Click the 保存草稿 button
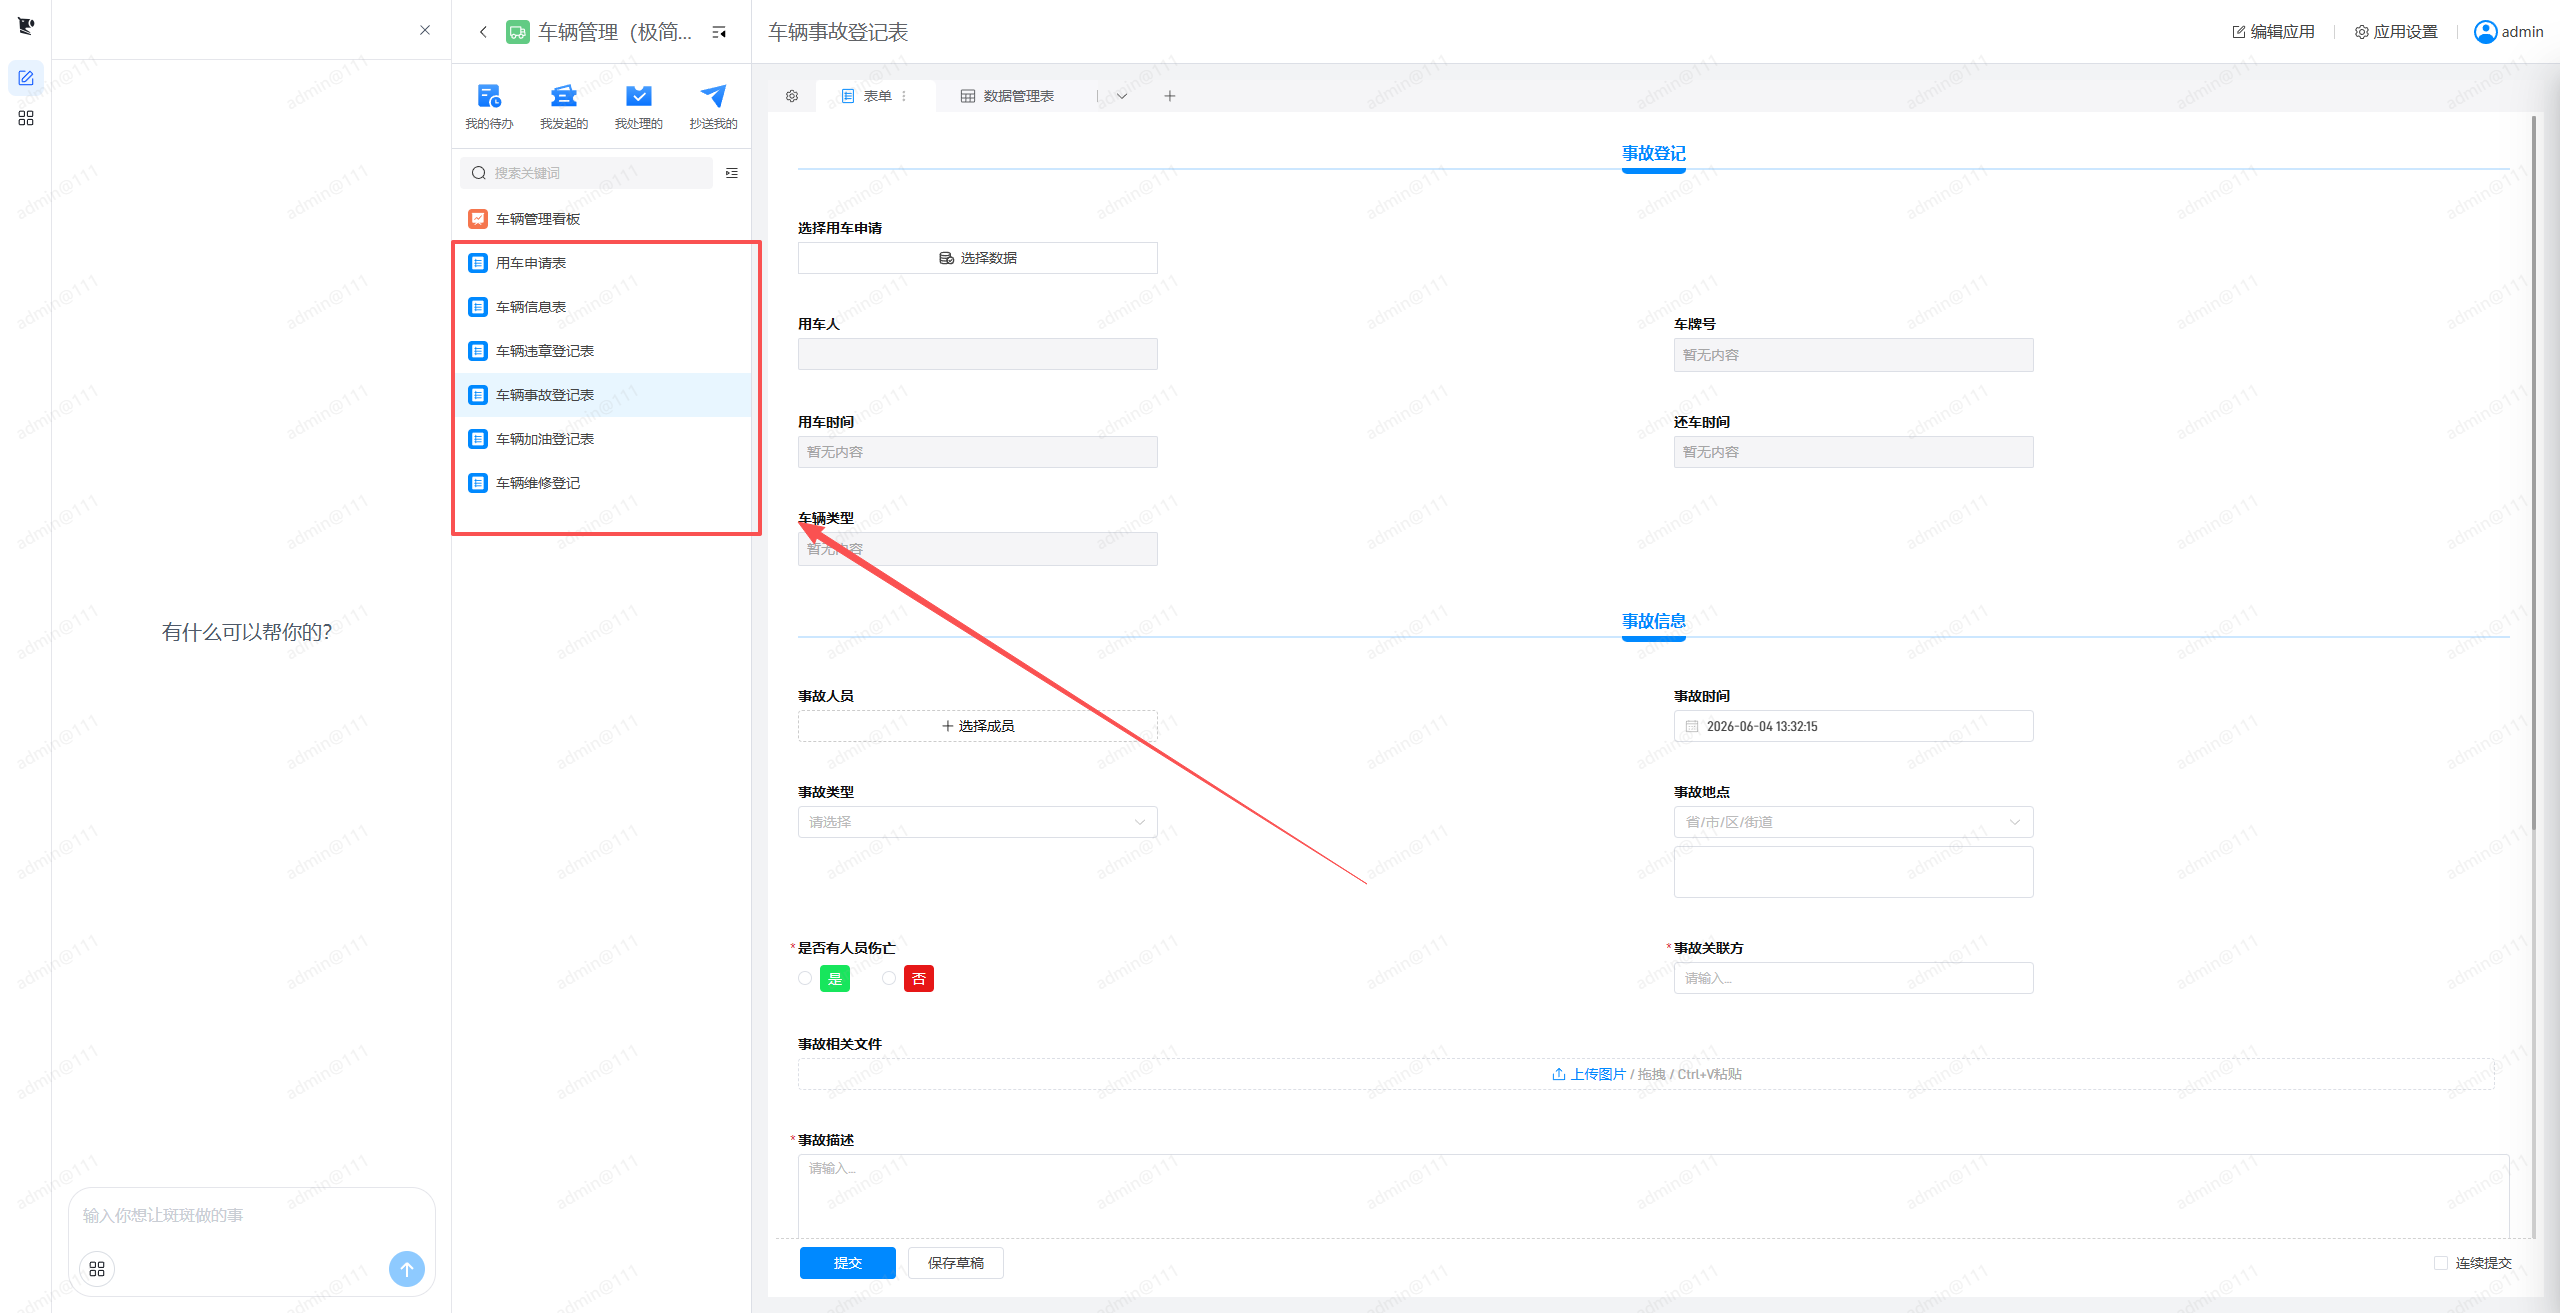The height and width of the screenshot is (1313, 2560). point(956,1263)
